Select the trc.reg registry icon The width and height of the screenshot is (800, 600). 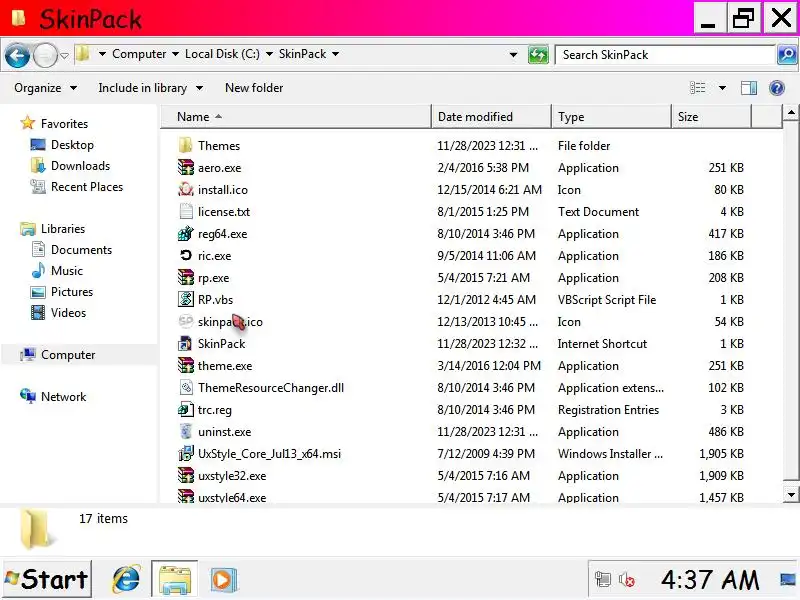pos(186,409)
